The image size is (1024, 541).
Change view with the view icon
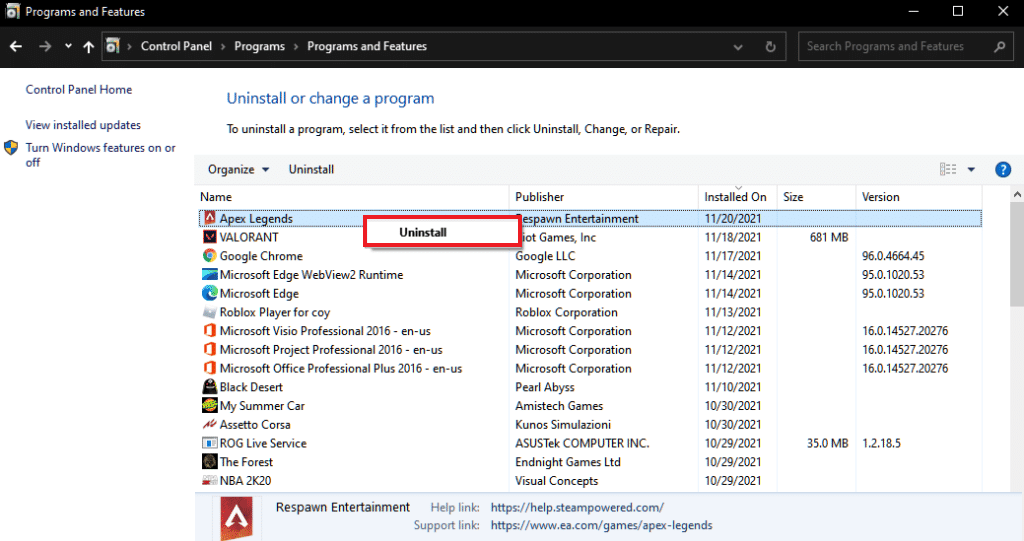948,169
